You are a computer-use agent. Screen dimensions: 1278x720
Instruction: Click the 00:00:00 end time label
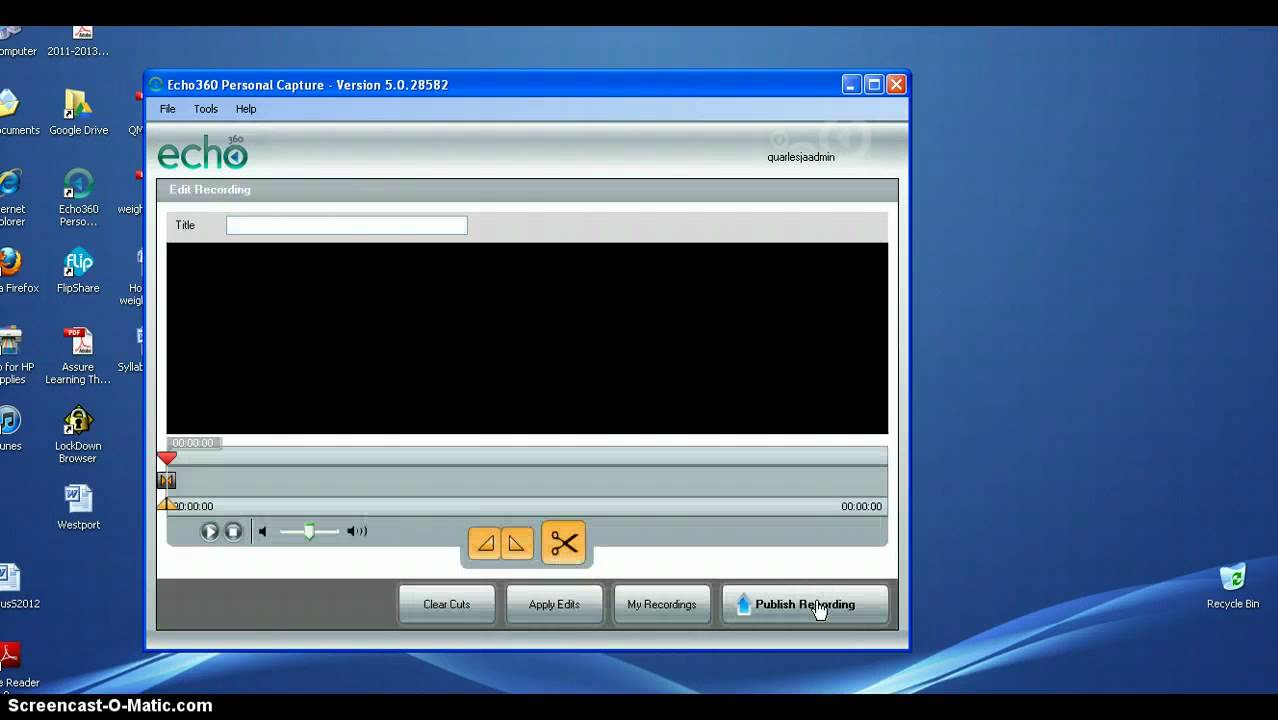[x=861, y=507]
